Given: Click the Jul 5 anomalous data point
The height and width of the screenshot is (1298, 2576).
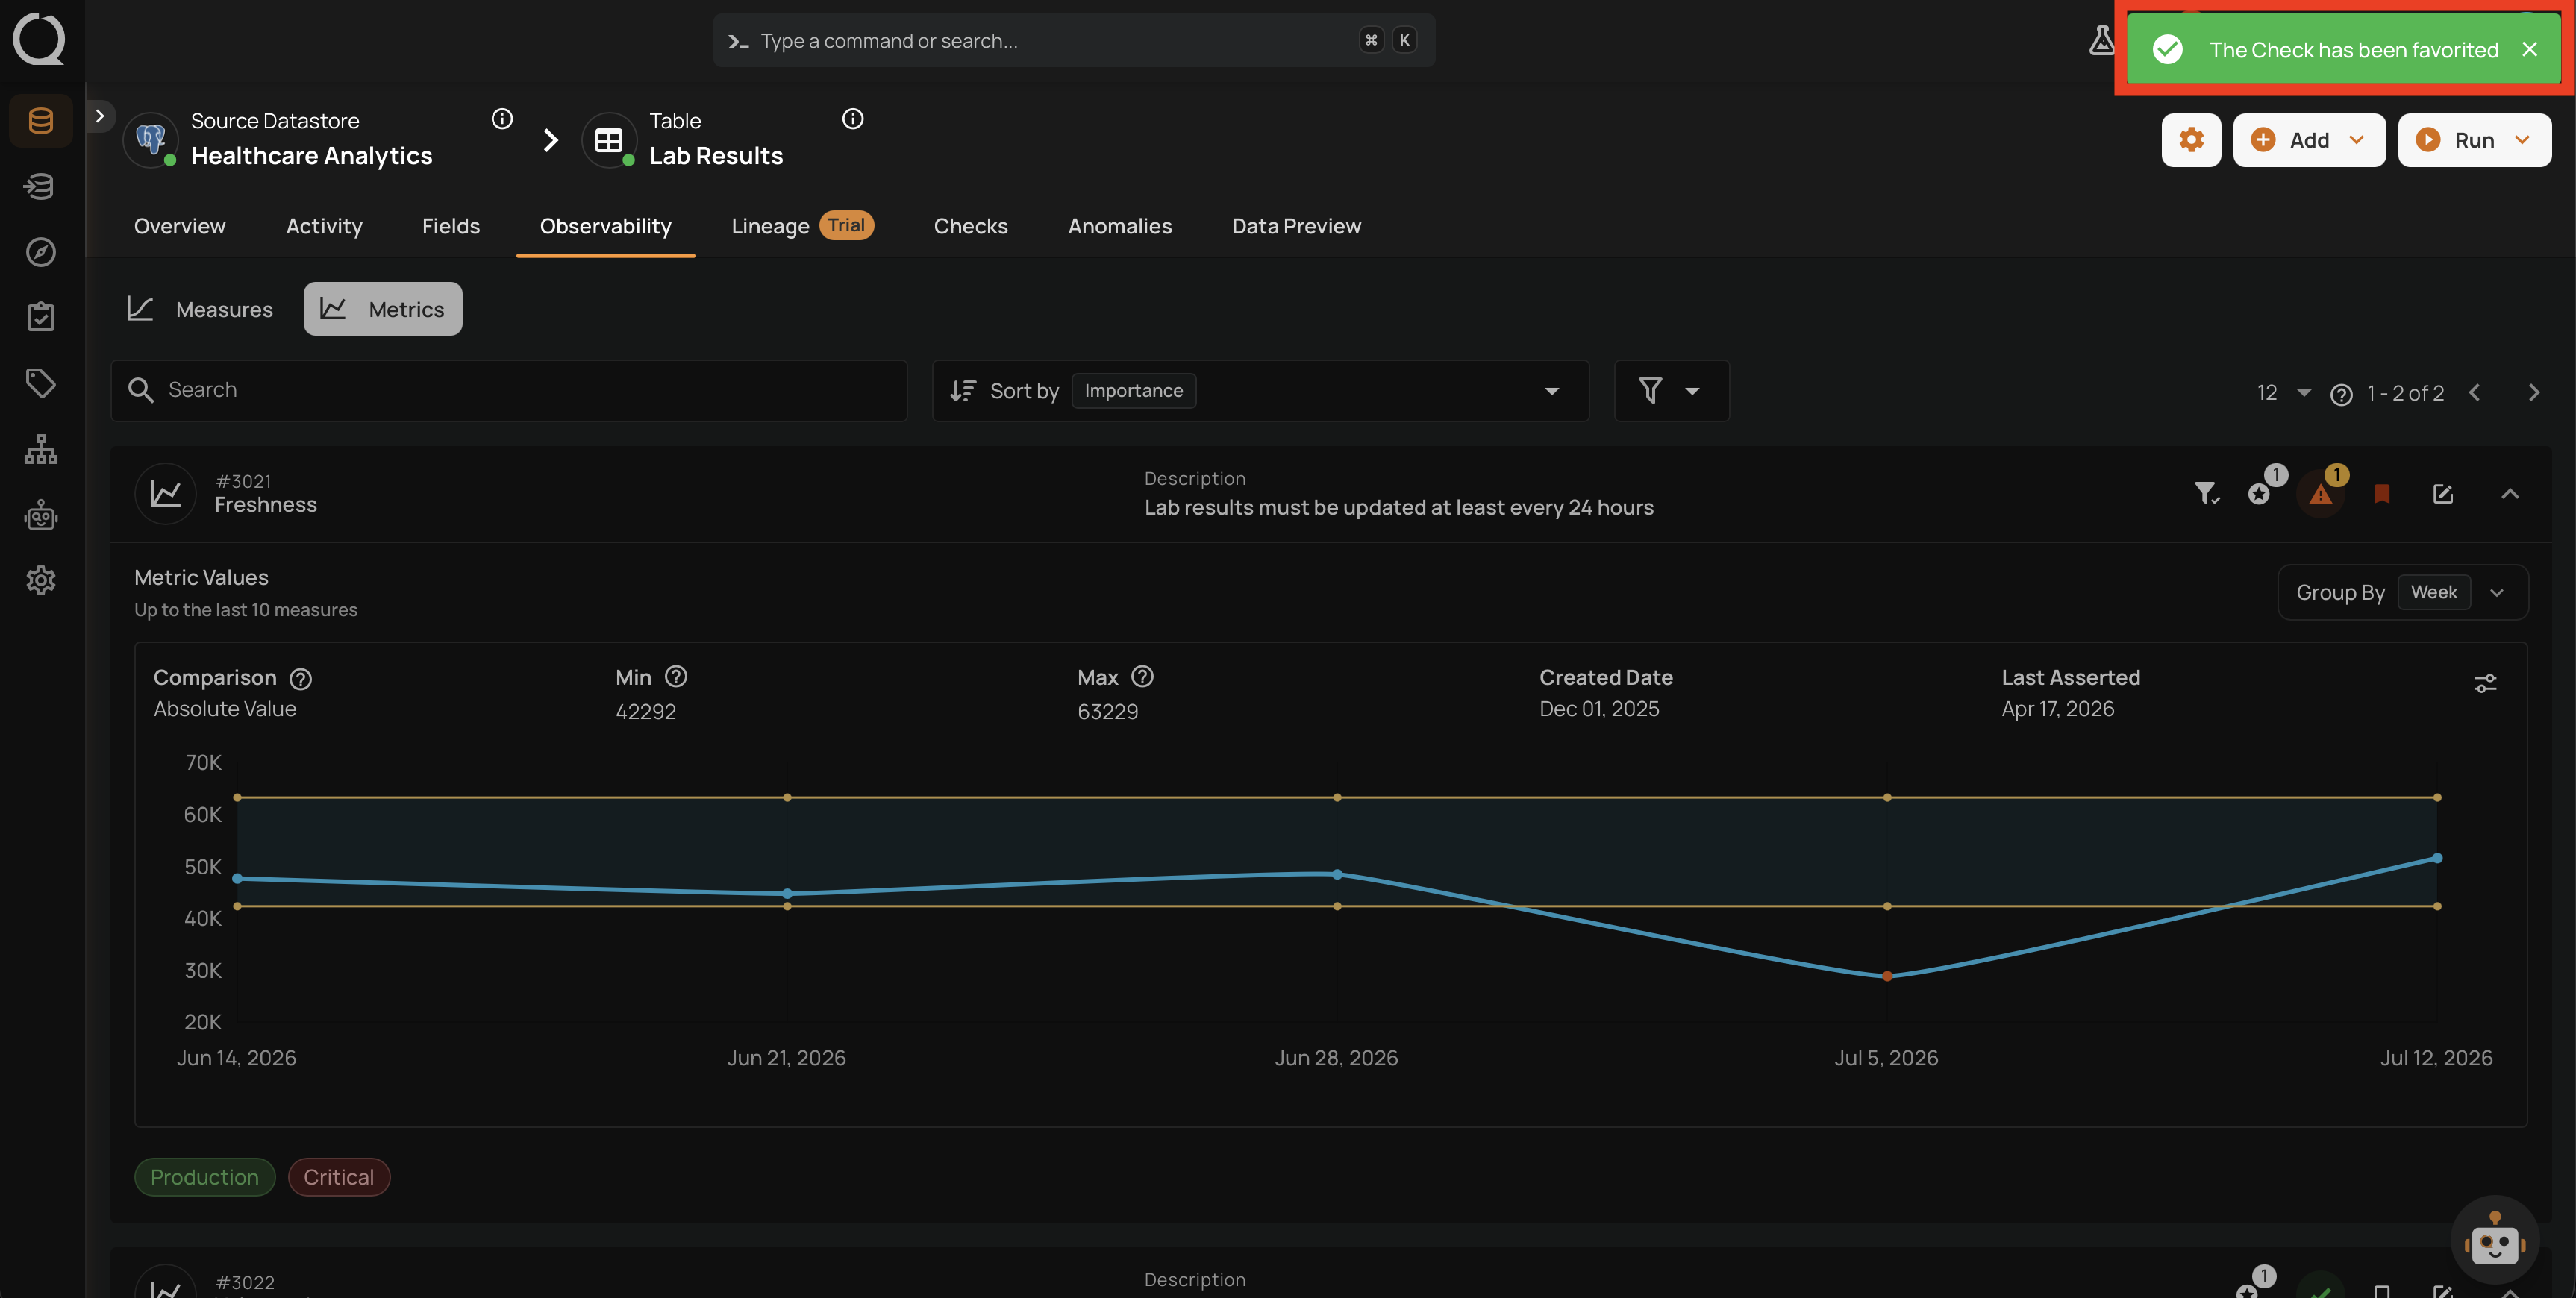Looking at the screenshot, I should coord(1887,976).
